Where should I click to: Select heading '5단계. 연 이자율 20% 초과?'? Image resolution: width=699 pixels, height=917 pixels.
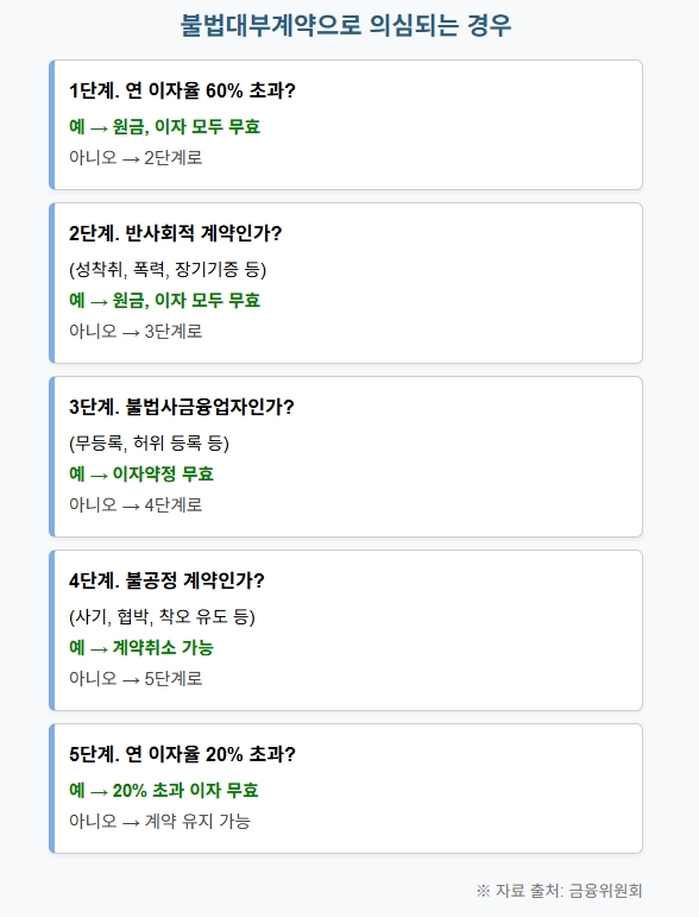(x=183, y=754)
